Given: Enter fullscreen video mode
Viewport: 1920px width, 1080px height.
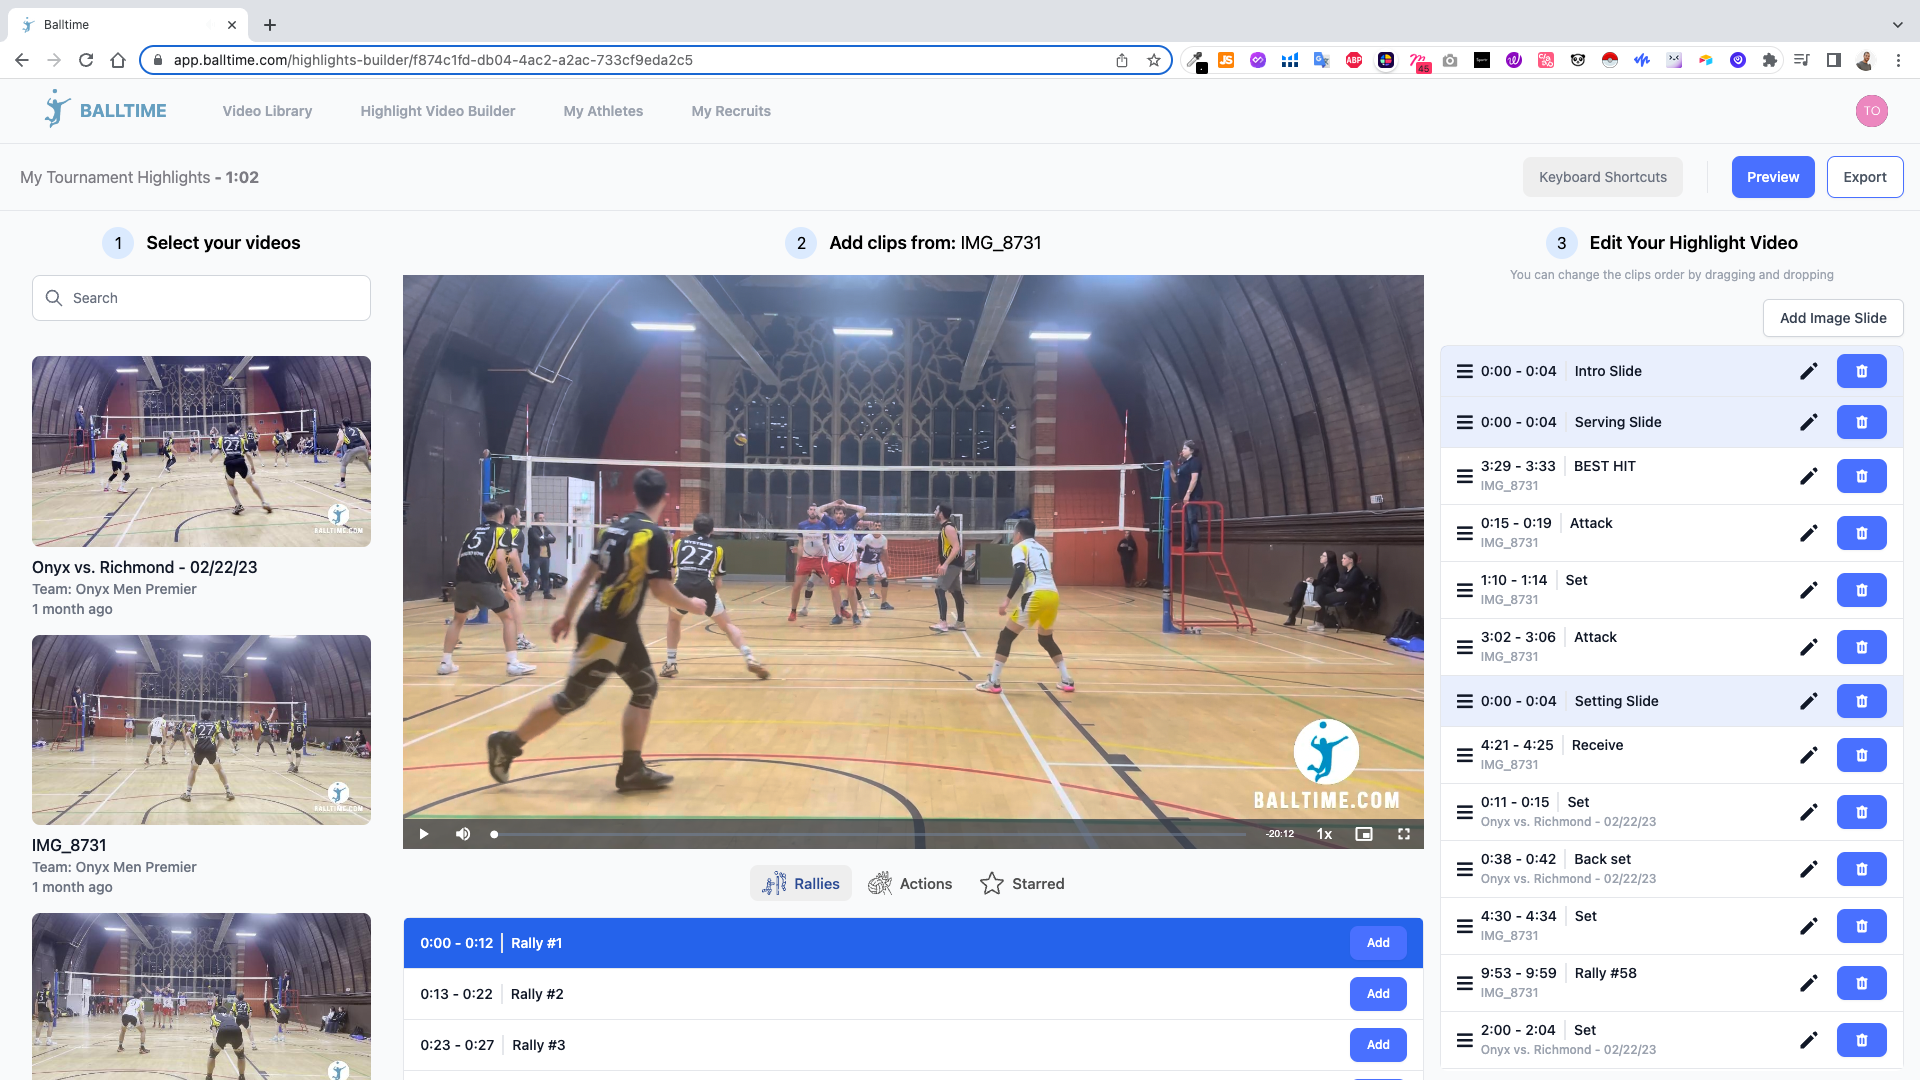Looking at the screenshot, I should [x=1404, y=834].
